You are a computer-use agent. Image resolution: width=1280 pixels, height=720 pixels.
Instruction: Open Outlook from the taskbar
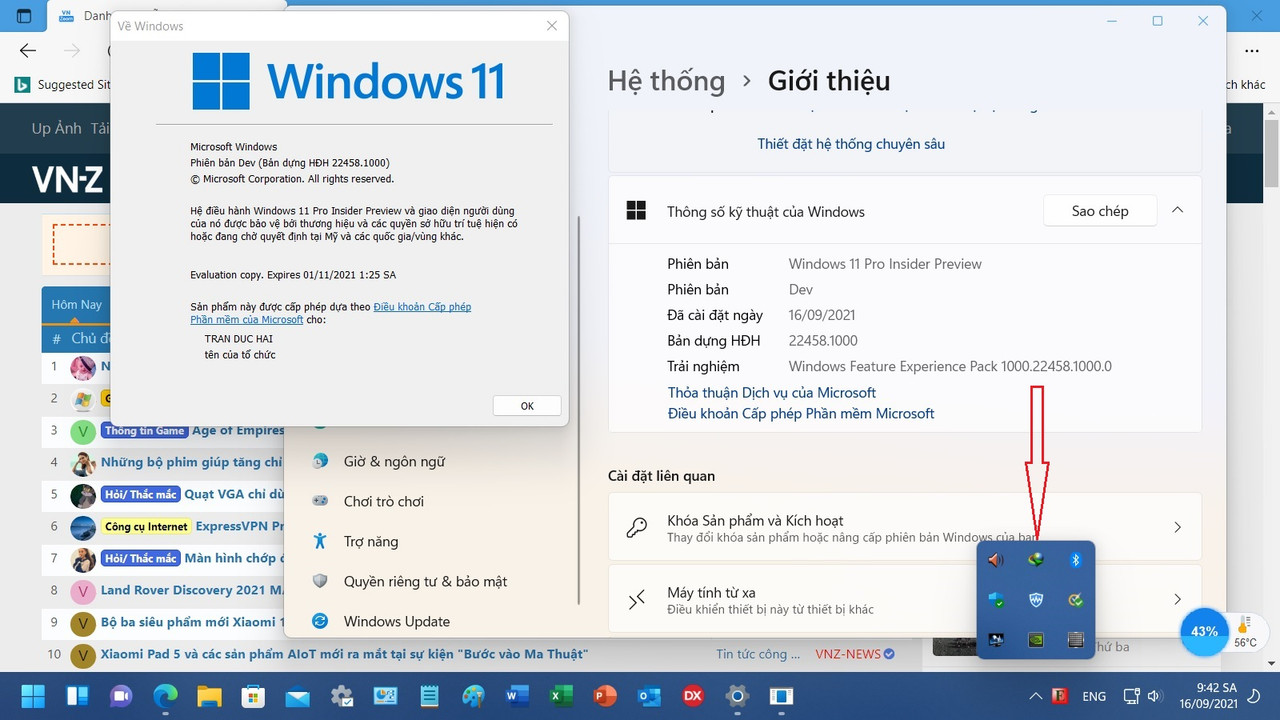coord(649,696)
